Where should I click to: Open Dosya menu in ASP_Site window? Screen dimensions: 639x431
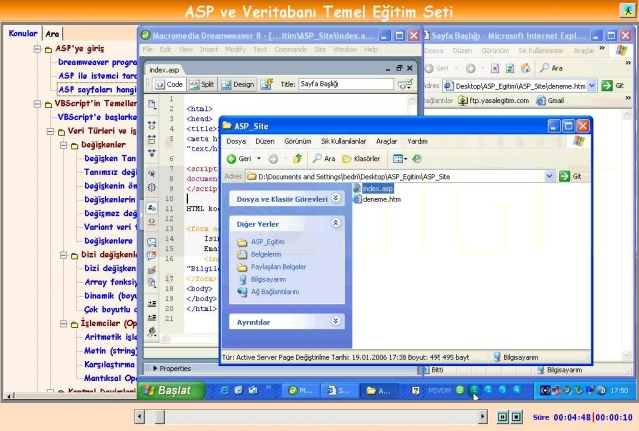(x=236, y=141)
